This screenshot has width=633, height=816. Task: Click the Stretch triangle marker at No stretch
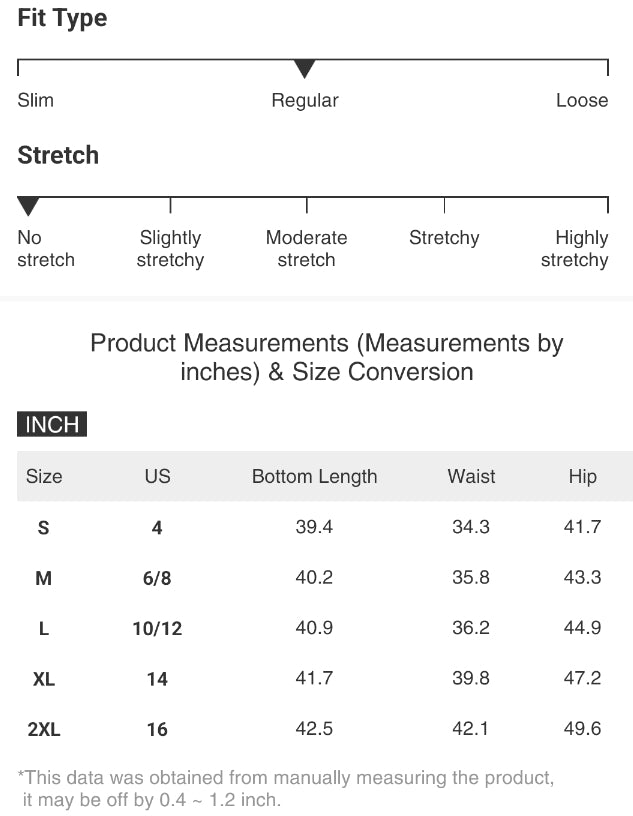[x=29, y=206]
